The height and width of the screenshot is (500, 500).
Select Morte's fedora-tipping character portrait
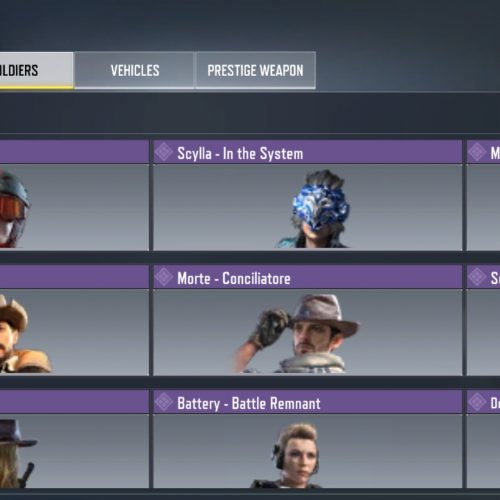tap(297, 333)
